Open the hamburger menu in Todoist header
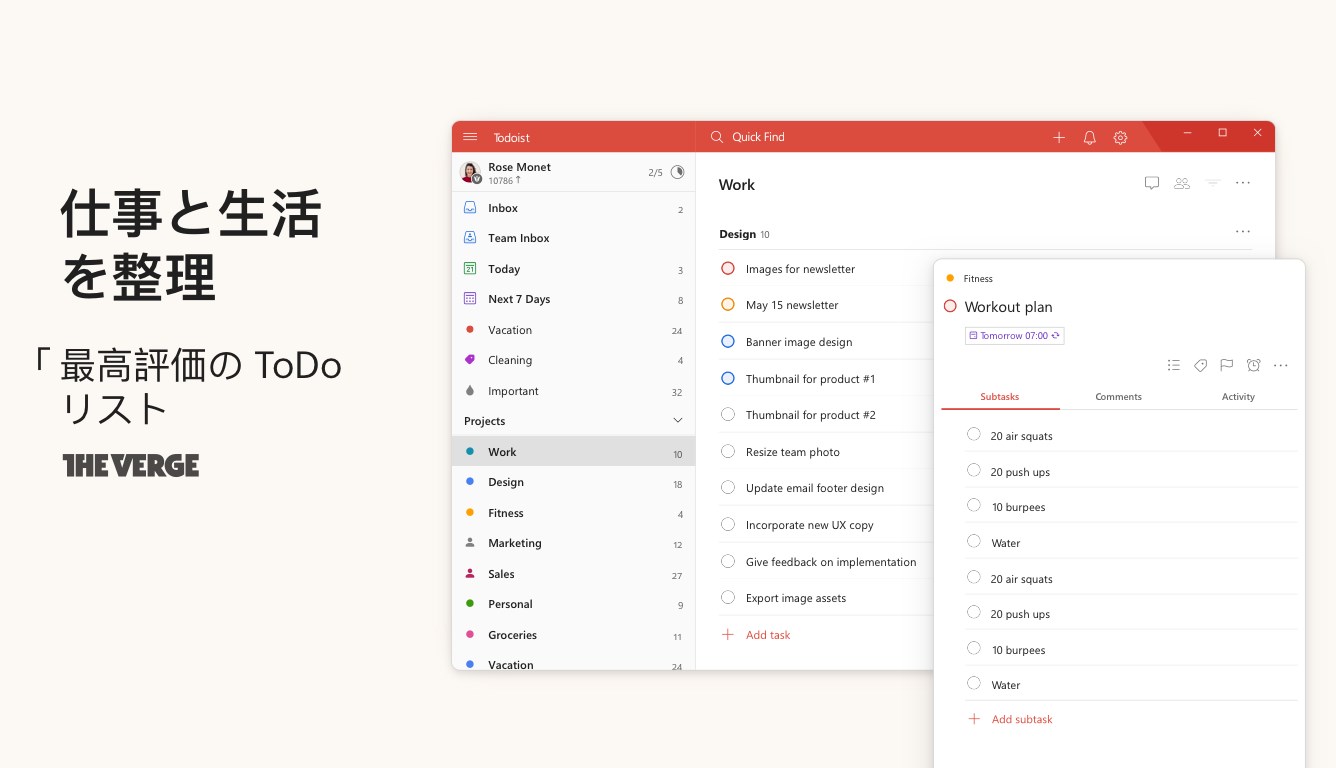The height and width of the screenshot is (768, 1336). (470, 137)
